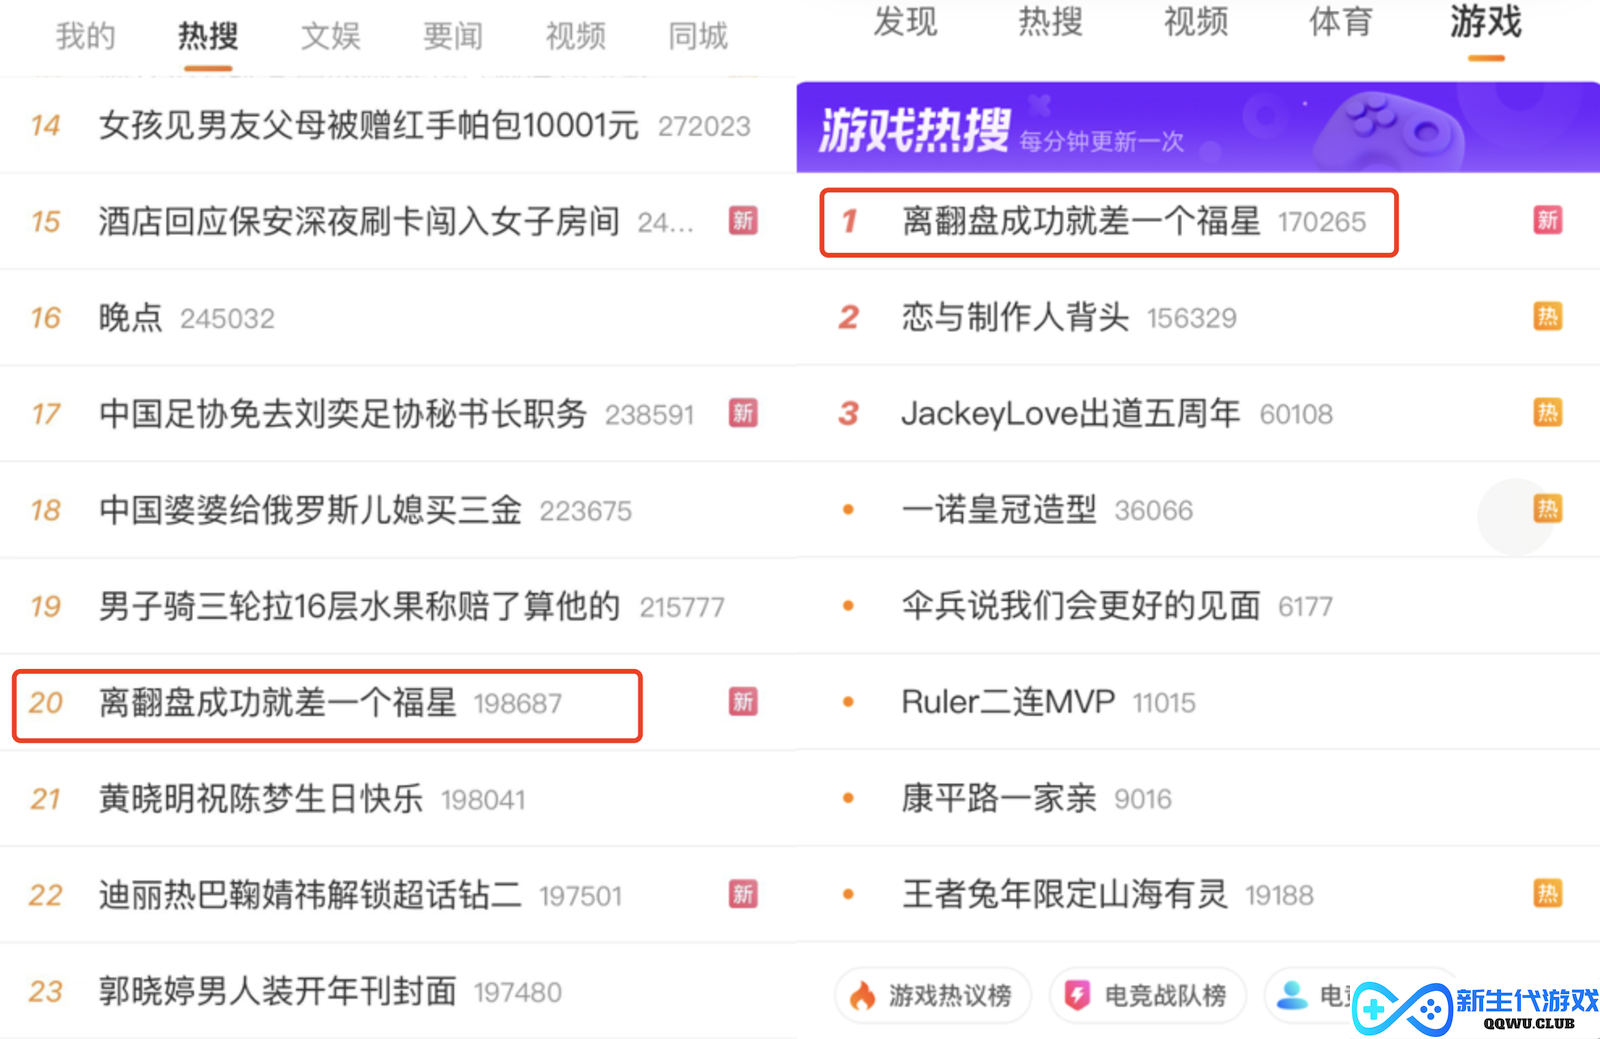1600x1039 pixels.
Task: Tap the 新 badge on row 17
Action: [x=742, y=412]
